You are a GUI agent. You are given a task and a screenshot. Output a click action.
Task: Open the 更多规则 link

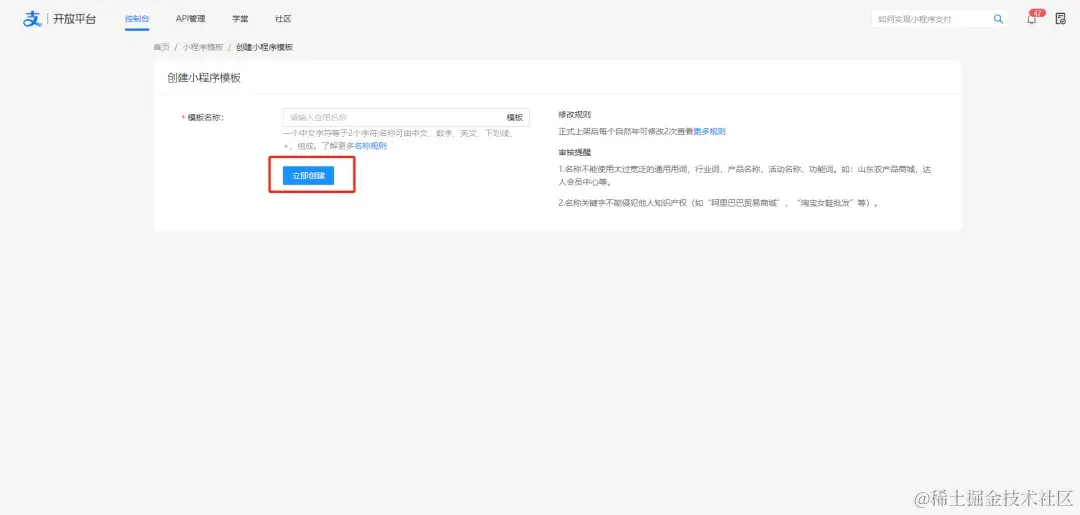709,131
